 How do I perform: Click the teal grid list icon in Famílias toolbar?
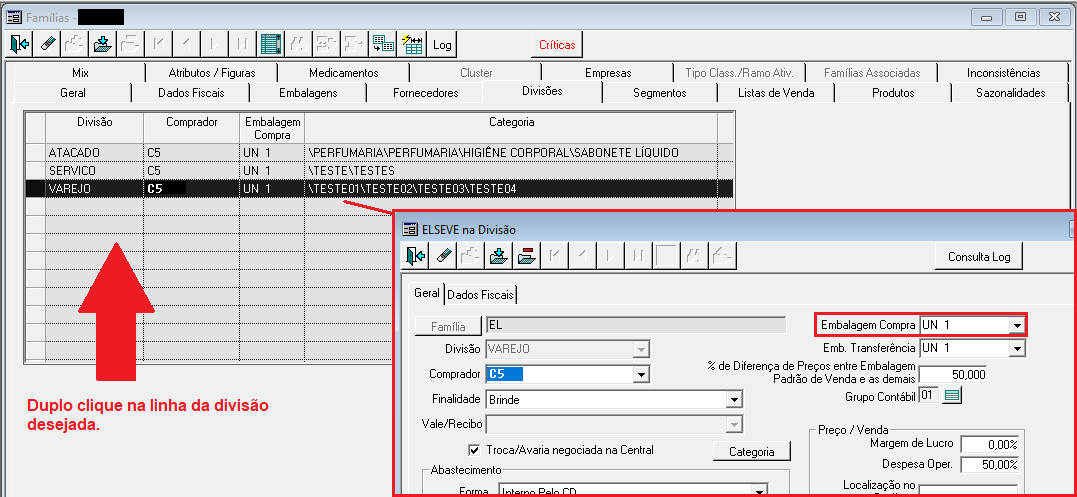pyautogui.click(x=271, y=45)
